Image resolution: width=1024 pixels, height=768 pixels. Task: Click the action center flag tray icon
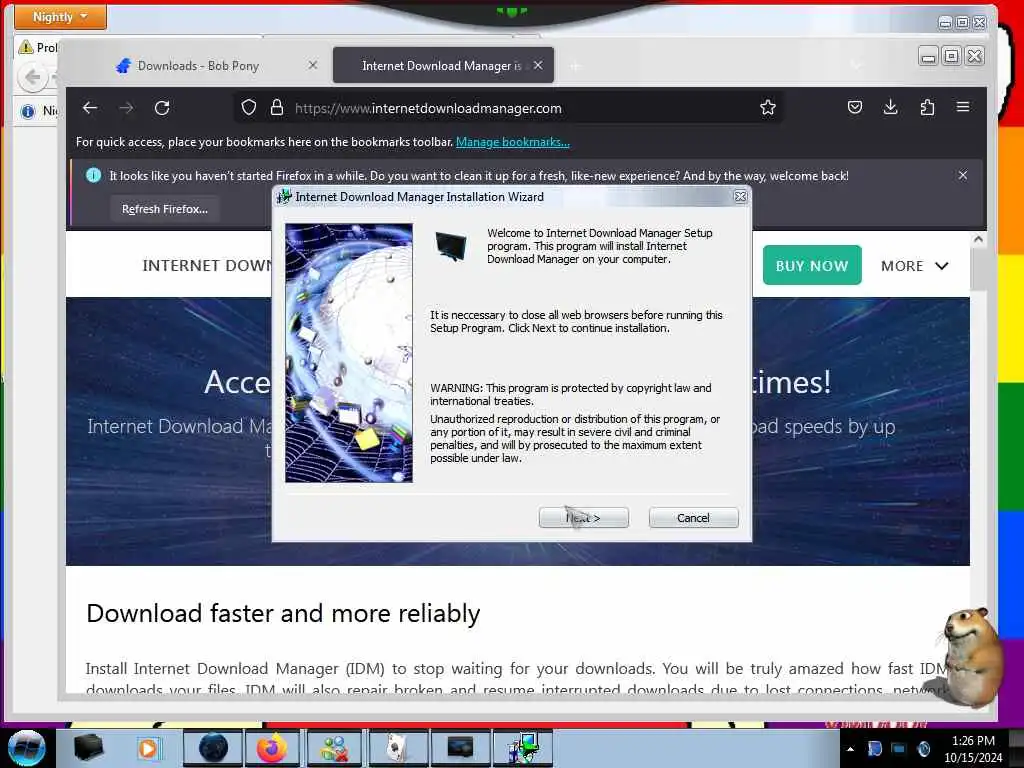(x=874, y=749)
